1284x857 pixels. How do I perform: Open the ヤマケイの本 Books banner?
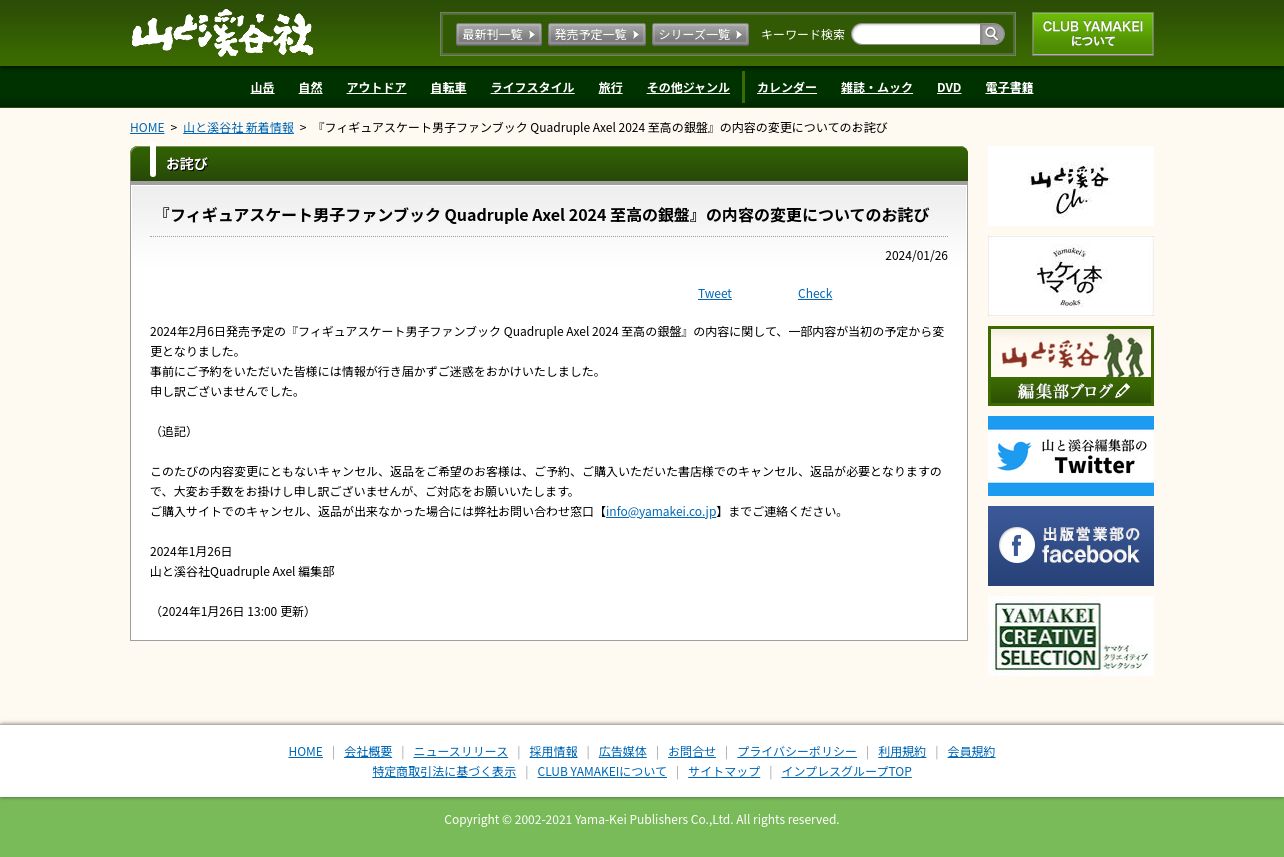coord(1071,276)
